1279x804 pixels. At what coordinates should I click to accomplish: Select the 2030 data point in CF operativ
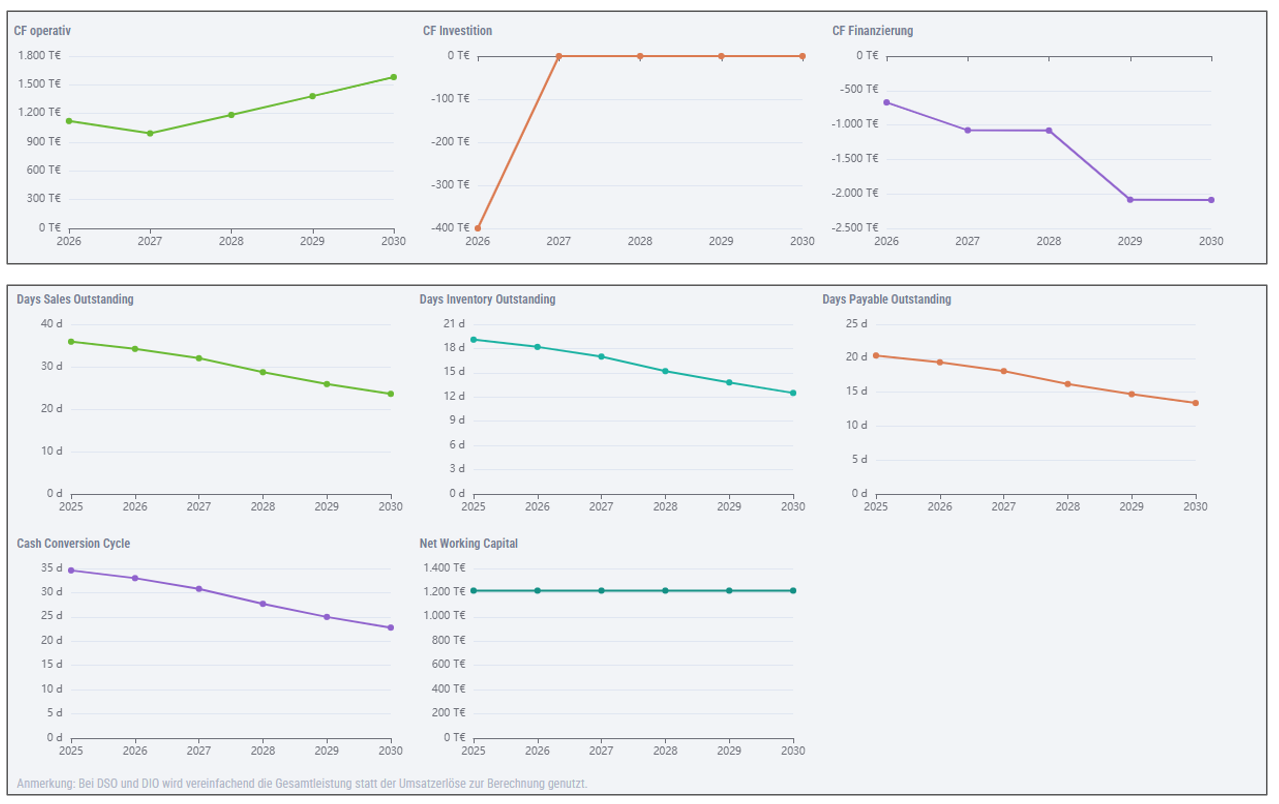(394, 77)
